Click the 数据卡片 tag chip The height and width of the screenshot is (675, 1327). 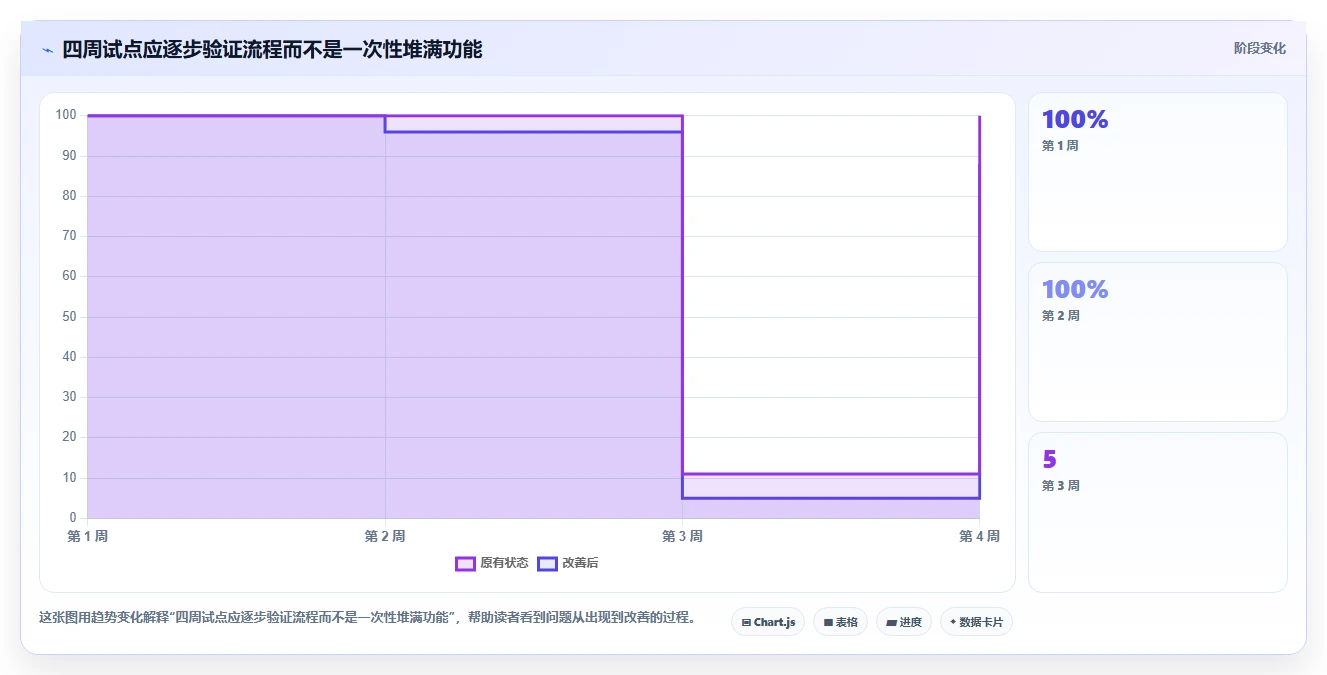977,622
